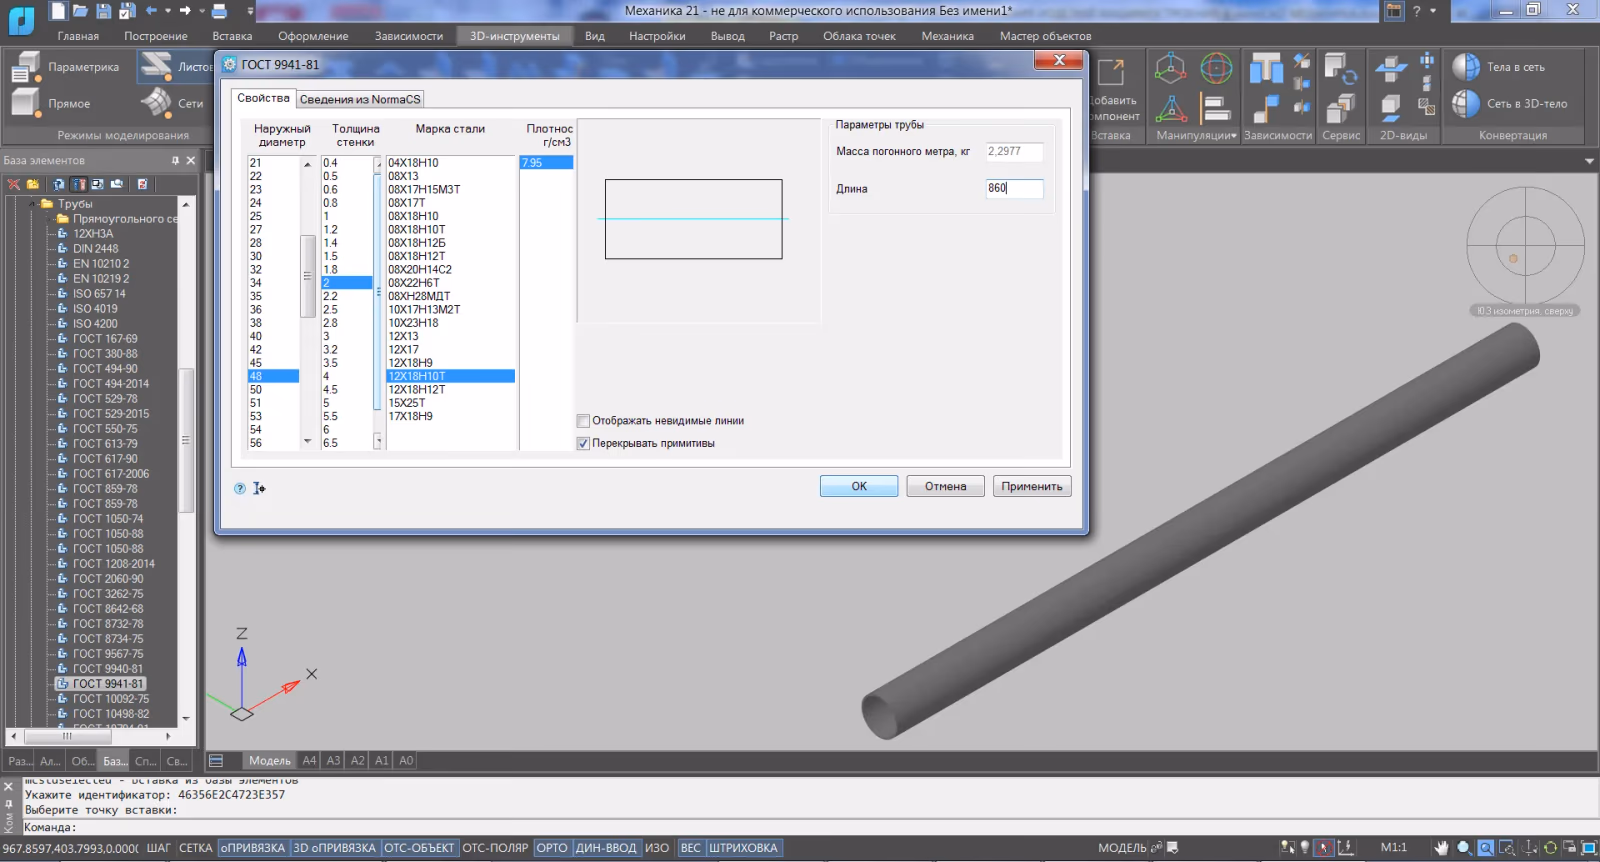Image resolution: width=1600 pixels, height=862 pixels.
Task: Open the M1:1 scale selector
Action: [x=1394, y=848]
